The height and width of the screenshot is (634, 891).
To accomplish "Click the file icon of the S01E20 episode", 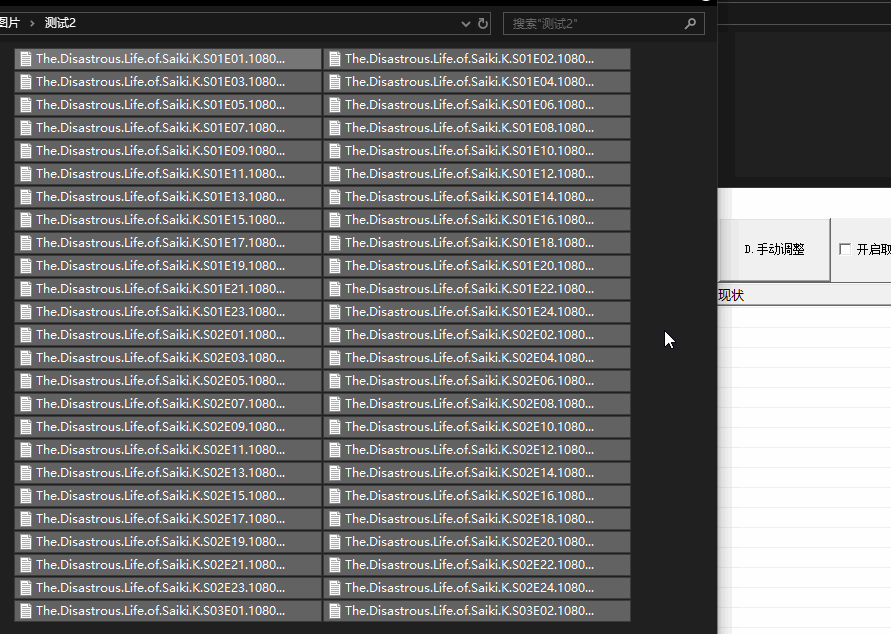I will [335, 266].
